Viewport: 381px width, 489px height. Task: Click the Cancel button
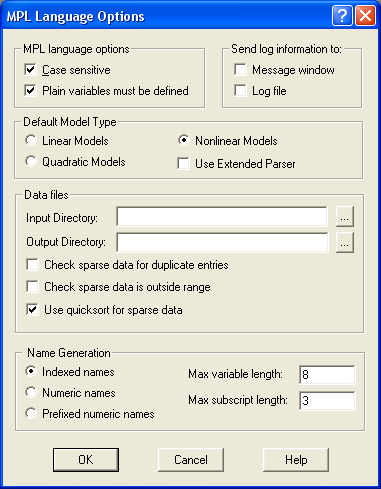pyautogui.click(x=191, y=460)
